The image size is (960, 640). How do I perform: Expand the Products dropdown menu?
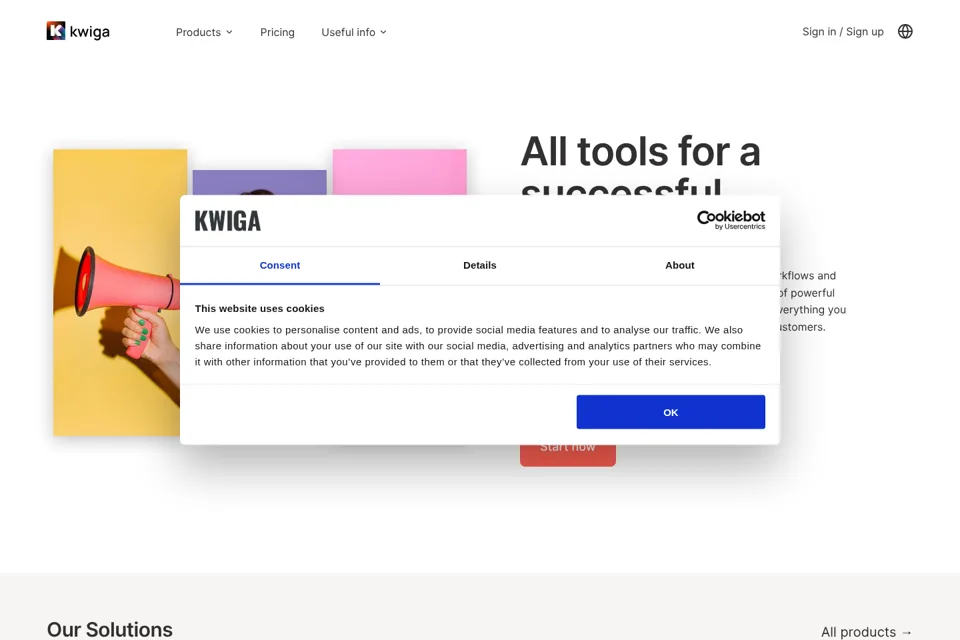(204, 32)
